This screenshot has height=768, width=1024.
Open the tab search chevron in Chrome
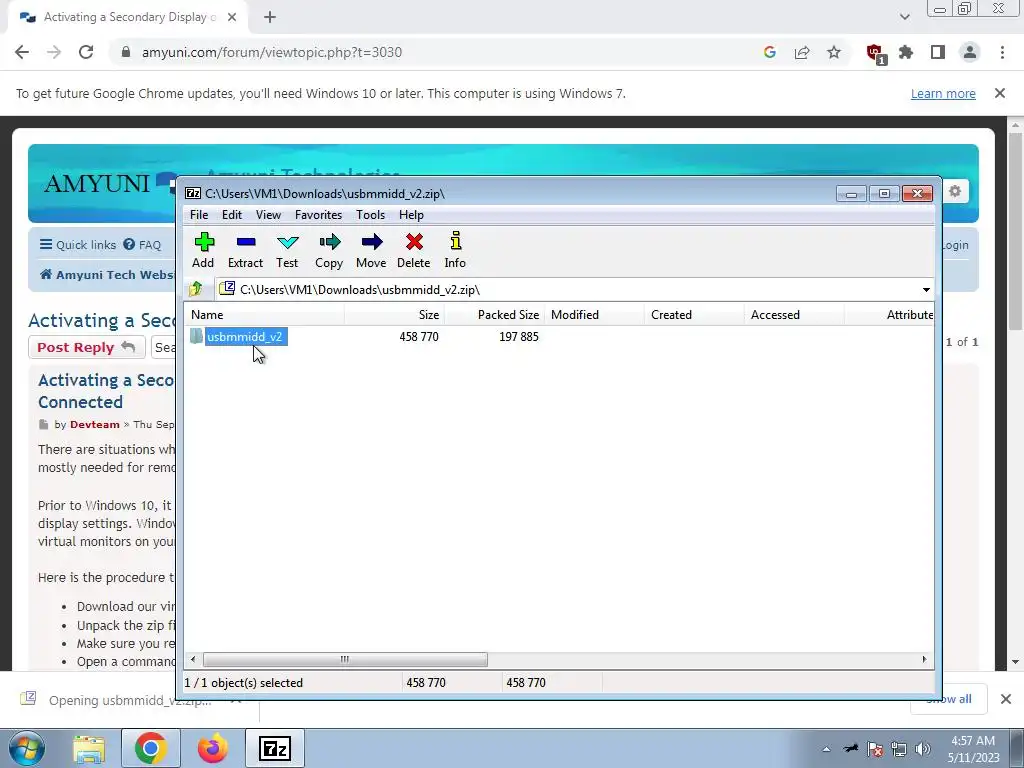(x=904, y=17)
